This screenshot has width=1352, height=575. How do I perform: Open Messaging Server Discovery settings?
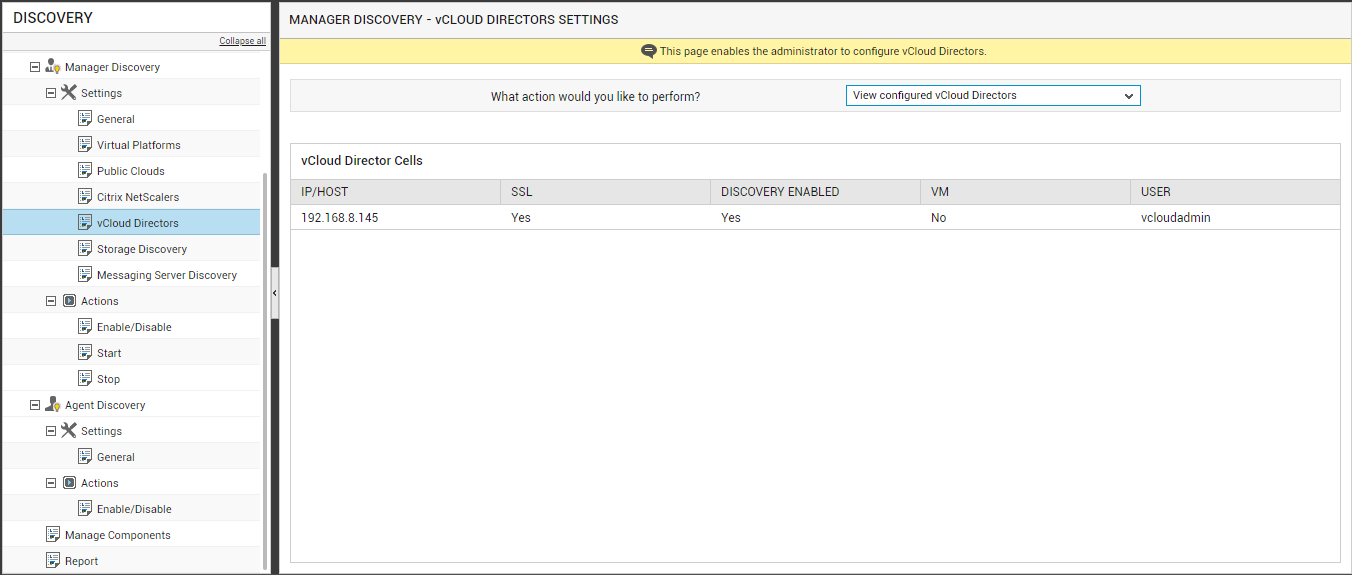point(167,275)
